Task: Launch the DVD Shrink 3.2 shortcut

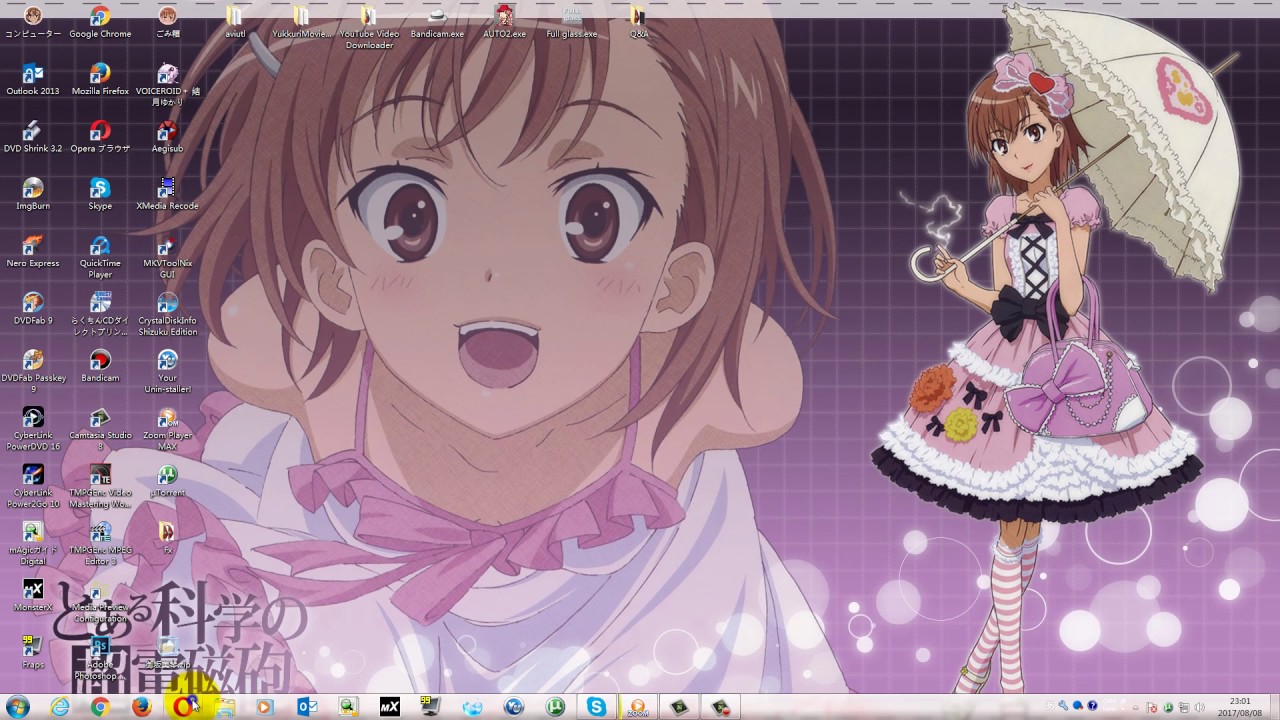Action: click(33, 137)
